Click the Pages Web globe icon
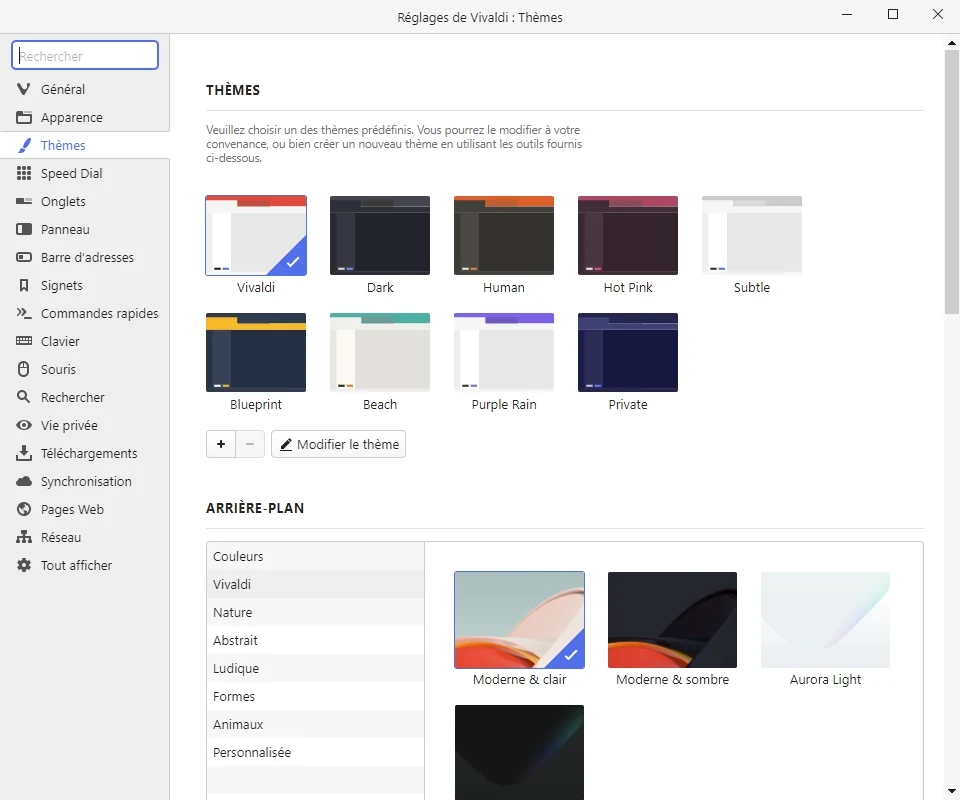Viewport: 960px width, 800px height. [24, 509]
